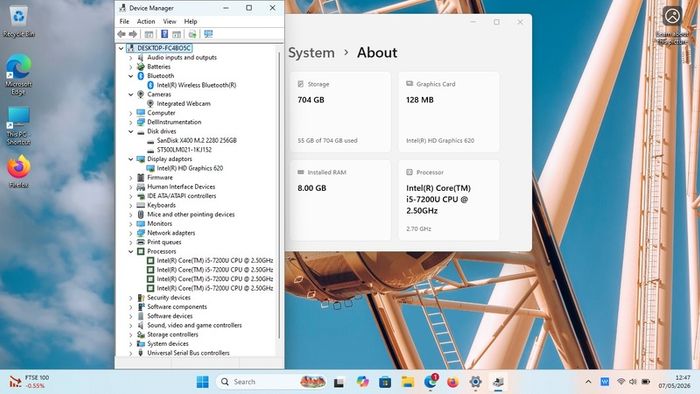Select Intel(R) HD Graphics 620 in tree
The width and height of the screenshot is (700, 394).
(x=190, y=168)
